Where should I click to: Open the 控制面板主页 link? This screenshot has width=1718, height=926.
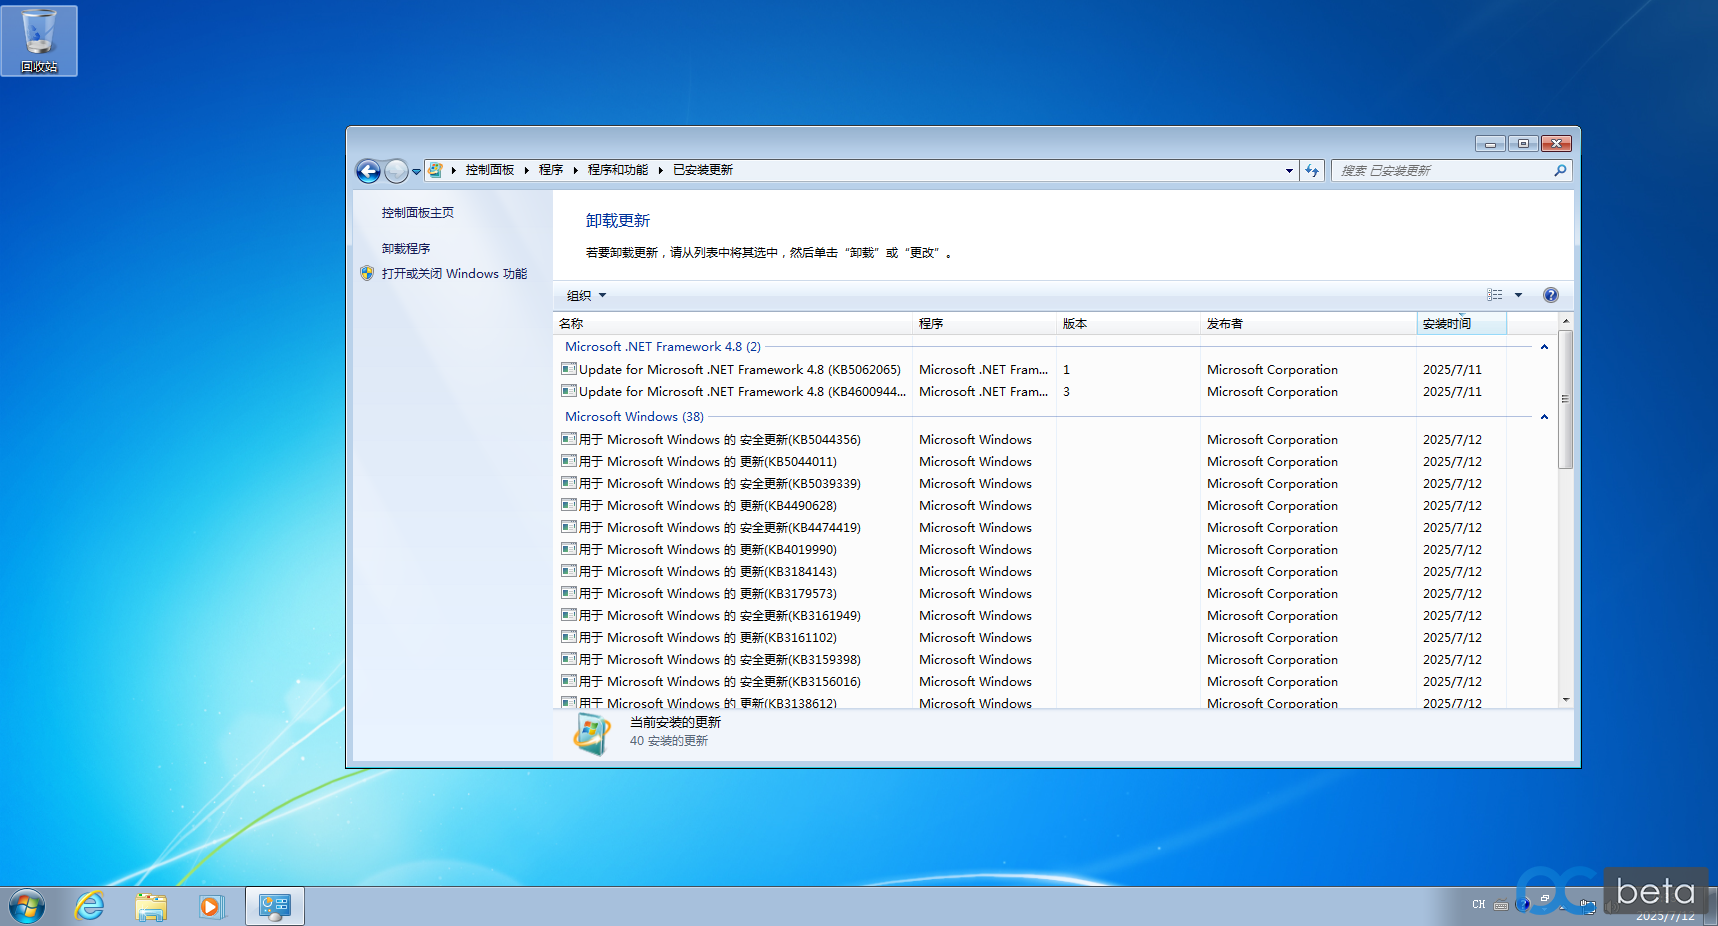[417, 213]
